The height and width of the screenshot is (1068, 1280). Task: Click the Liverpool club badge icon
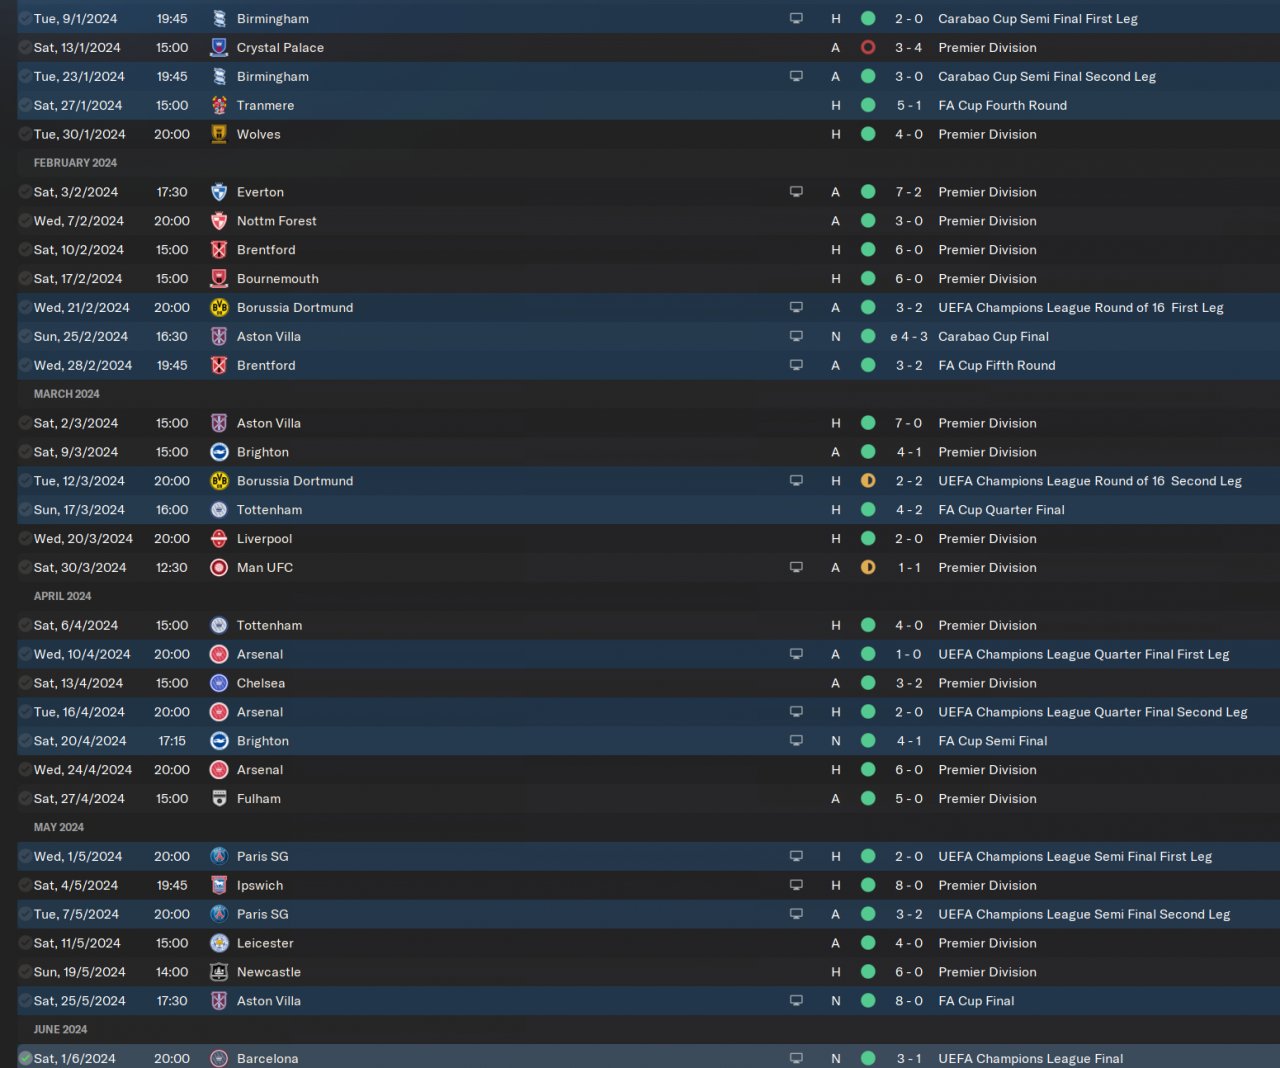click(x=219, y=538)
